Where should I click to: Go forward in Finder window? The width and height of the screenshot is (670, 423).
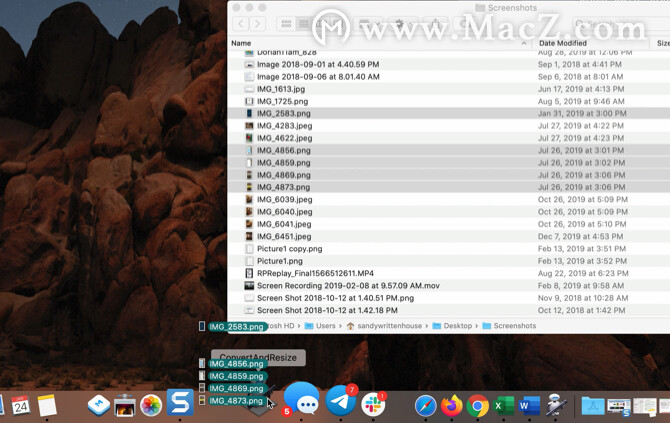click(x=257, y=24)
